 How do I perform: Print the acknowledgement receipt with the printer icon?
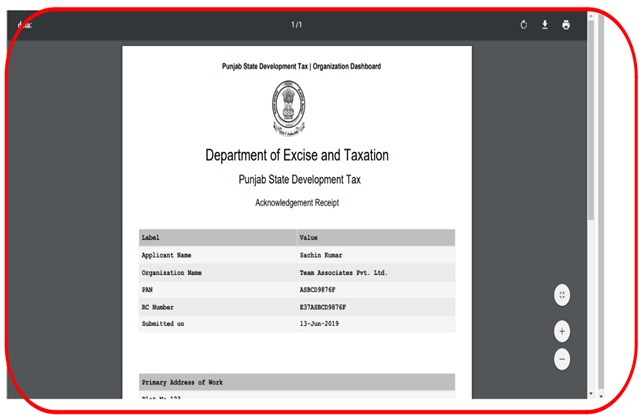(566, 25)
